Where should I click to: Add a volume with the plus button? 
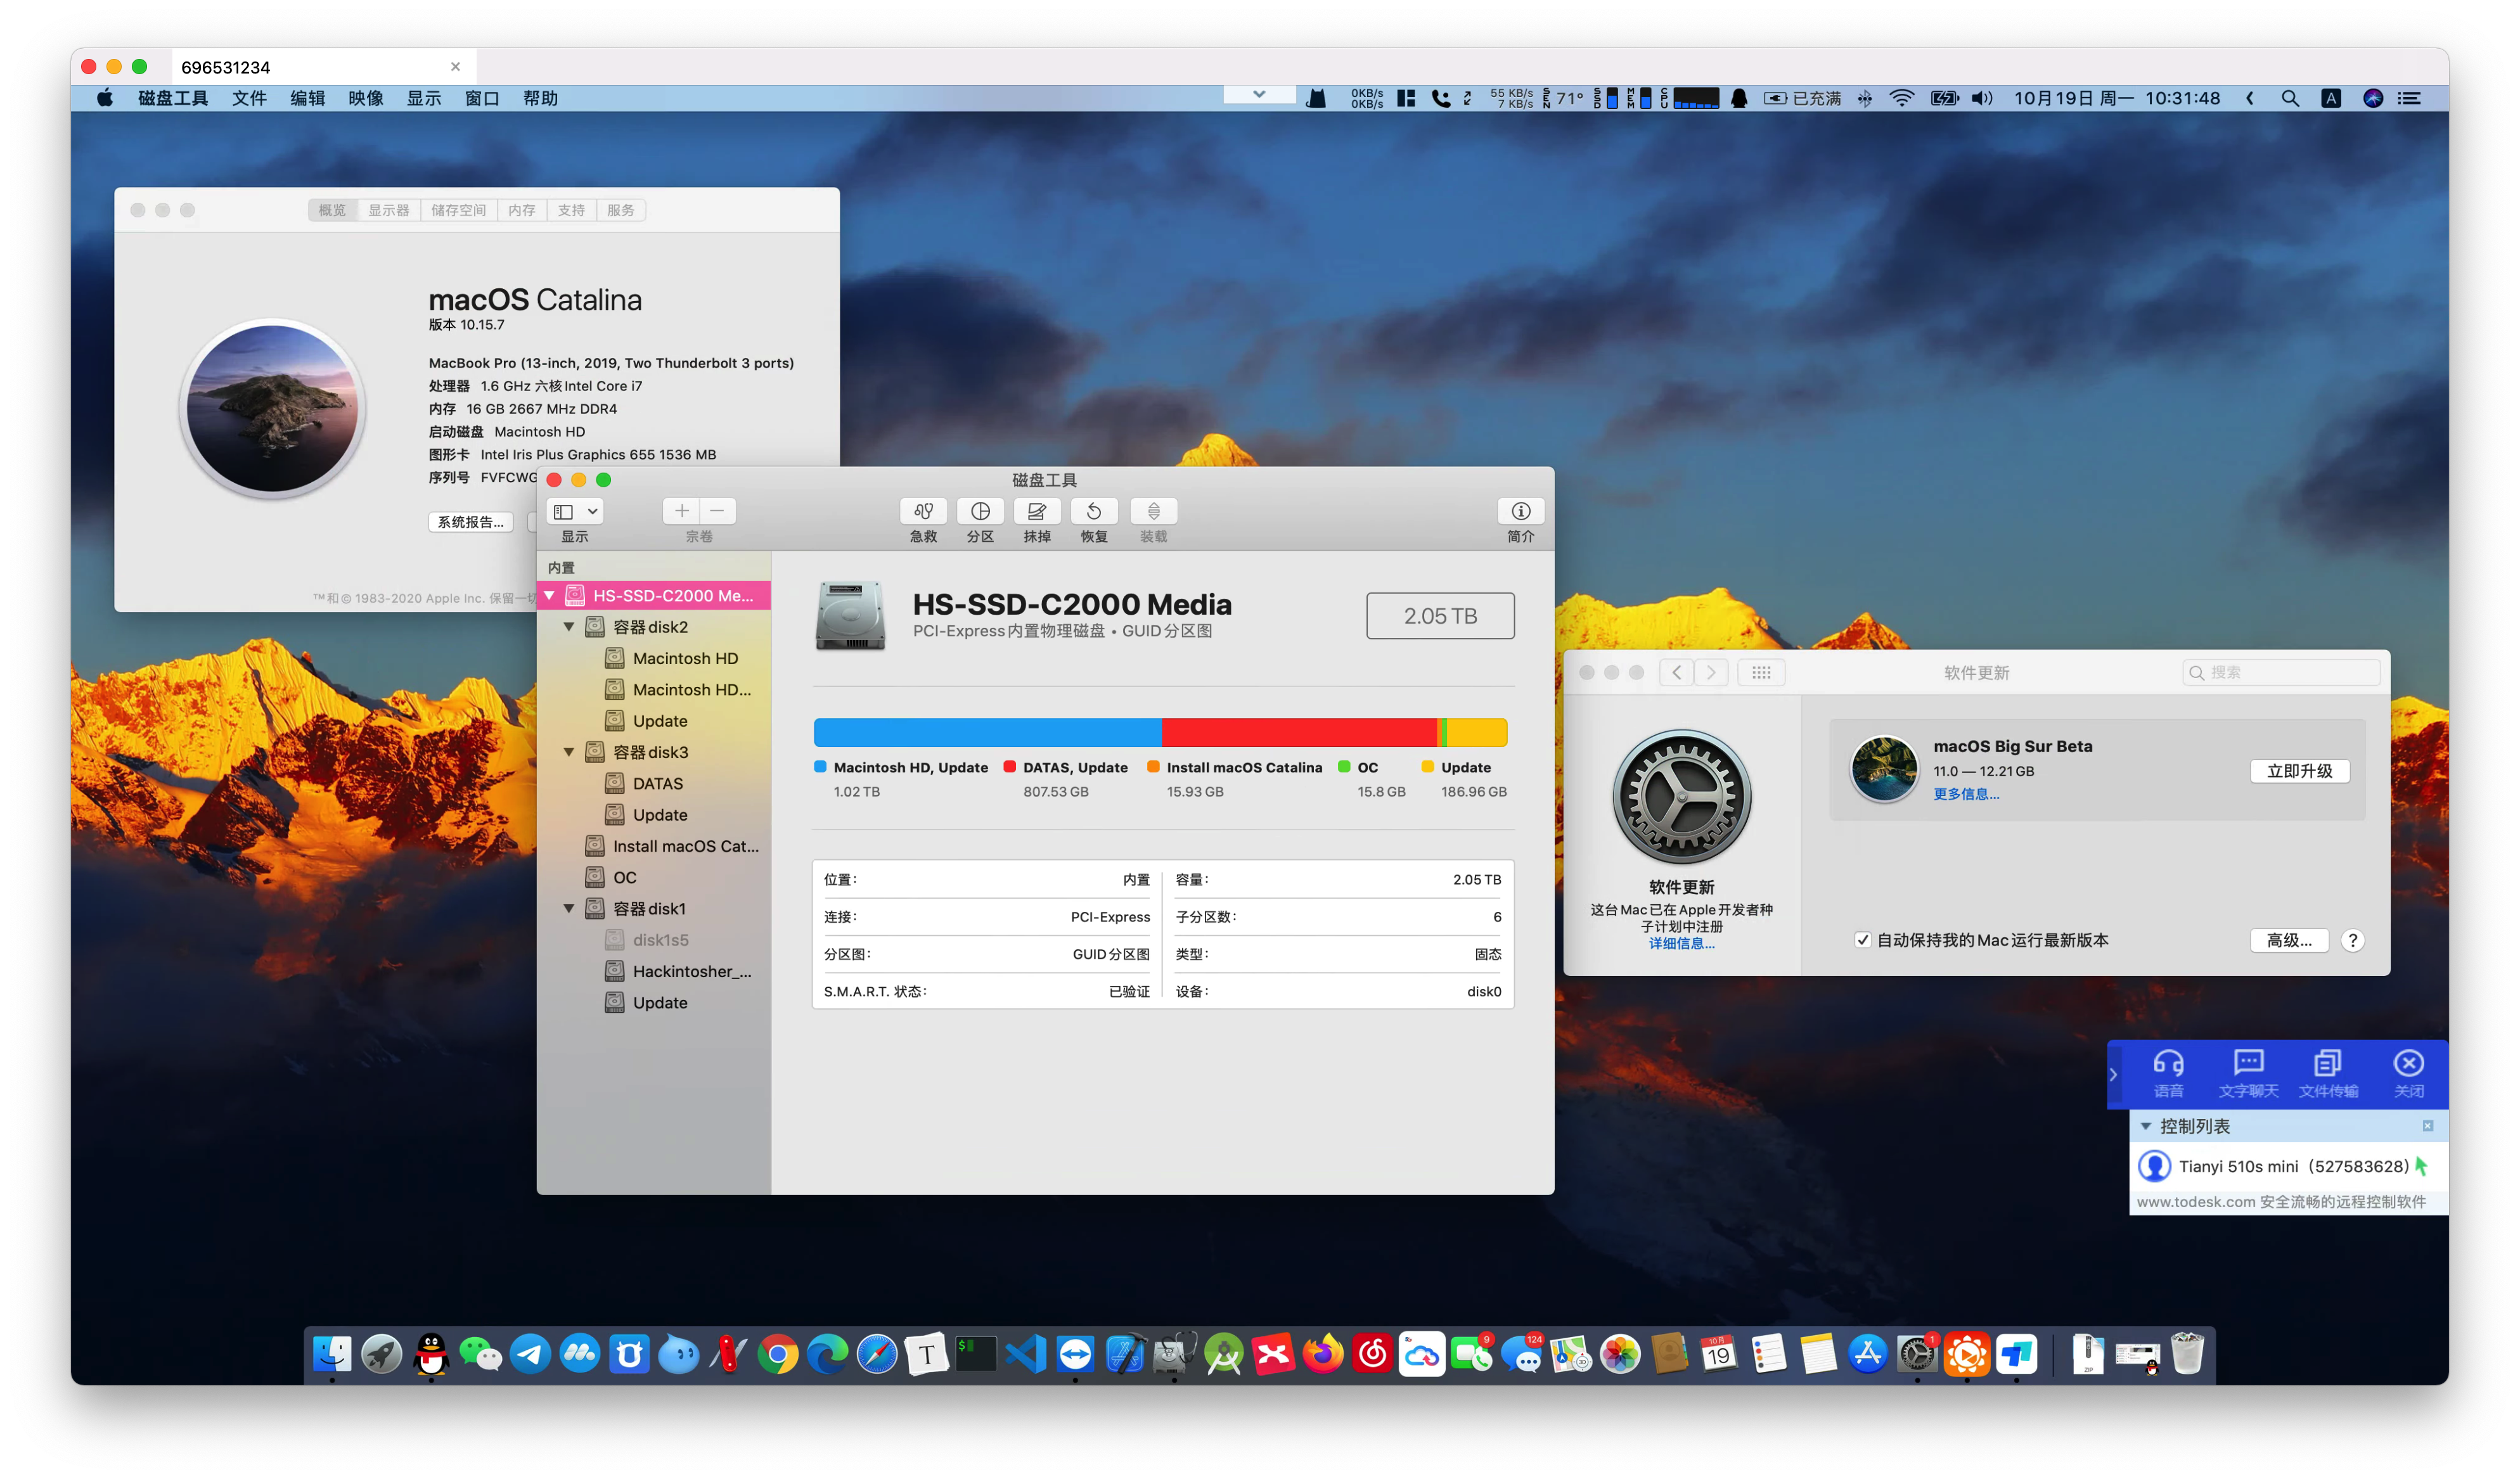pos(681,511)
